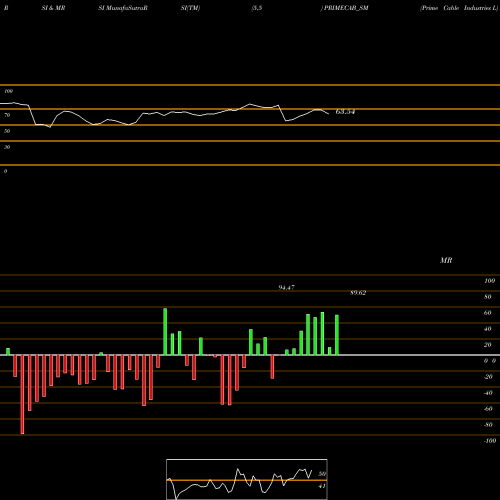Click the 30 level label on RSI chart
The image size is (500, 500).
[7, 147]
